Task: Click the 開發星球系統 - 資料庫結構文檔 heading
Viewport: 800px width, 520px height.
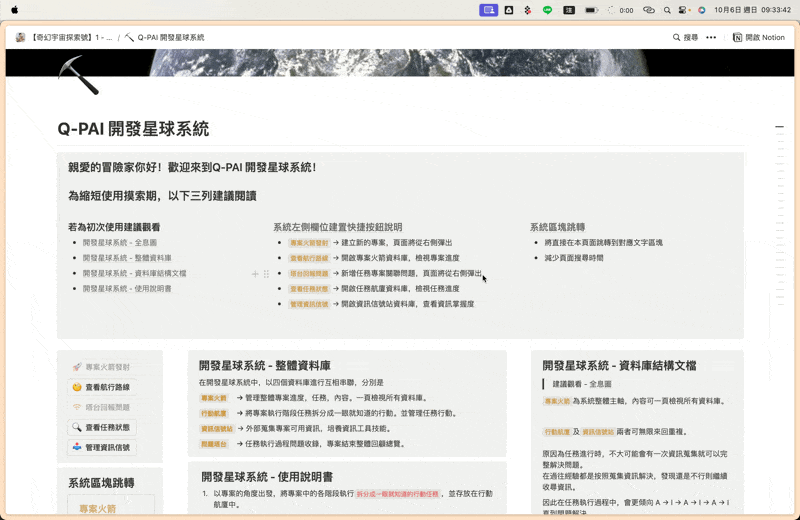Action: (x=619, y=366)
